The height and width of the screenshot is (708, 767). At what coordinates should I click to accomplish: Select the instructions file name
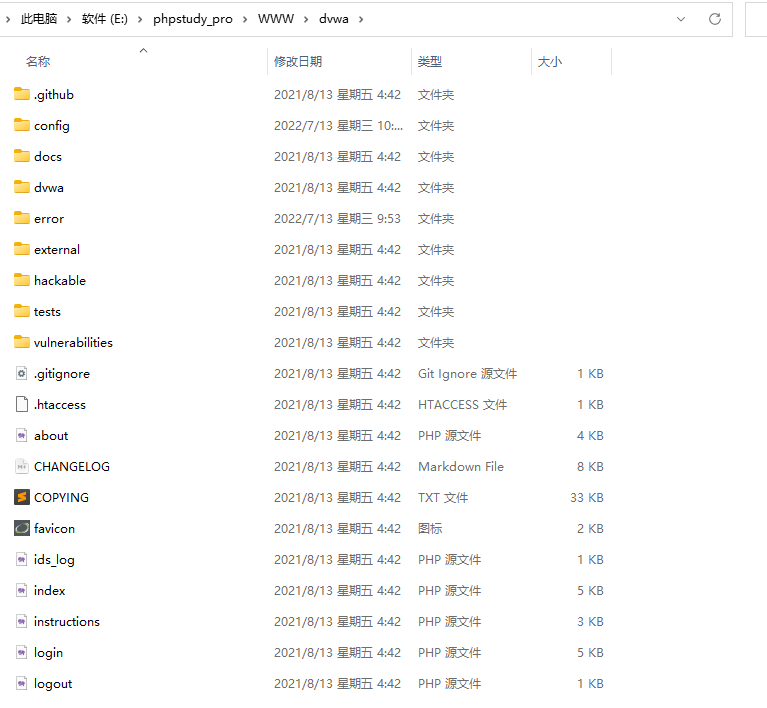pos(67,621)
